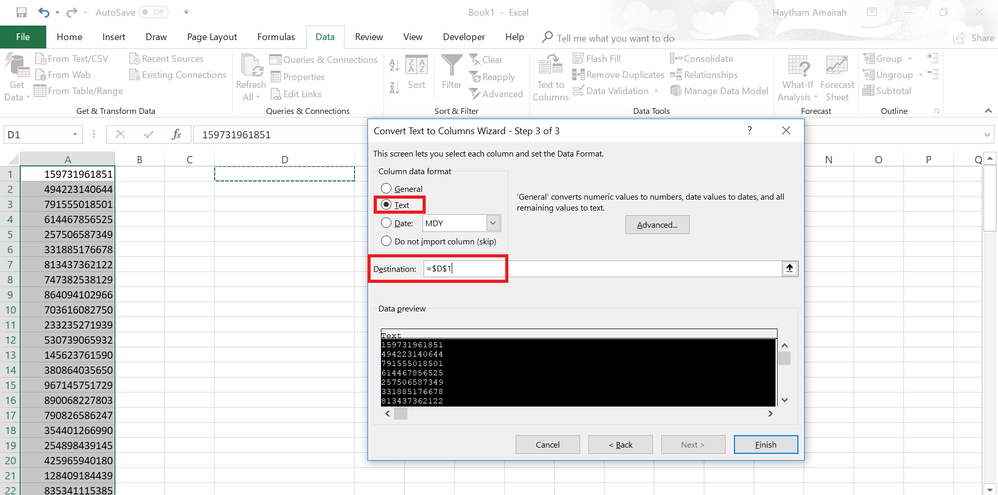The image size is (998, 495).
Task: Click the Insert Function fx icon
Action: click(x=177, y=135)
